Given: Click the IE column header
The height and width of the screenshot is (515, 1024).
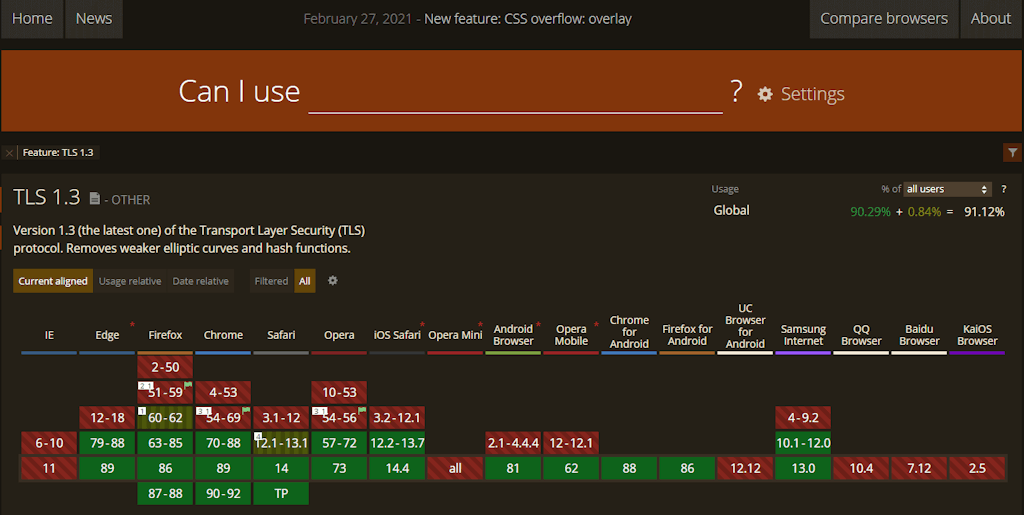Looking at the screenshot, I should [49, 335].
